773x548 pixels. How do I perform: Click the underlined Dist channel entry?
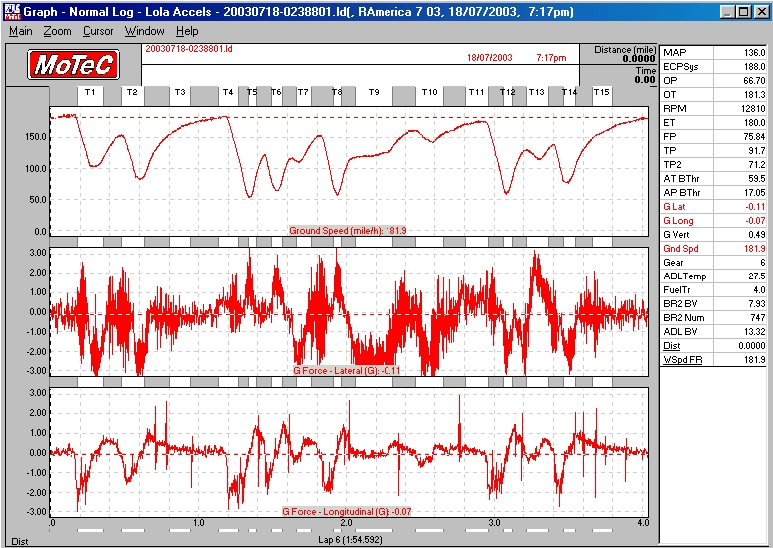coord(671,345)
